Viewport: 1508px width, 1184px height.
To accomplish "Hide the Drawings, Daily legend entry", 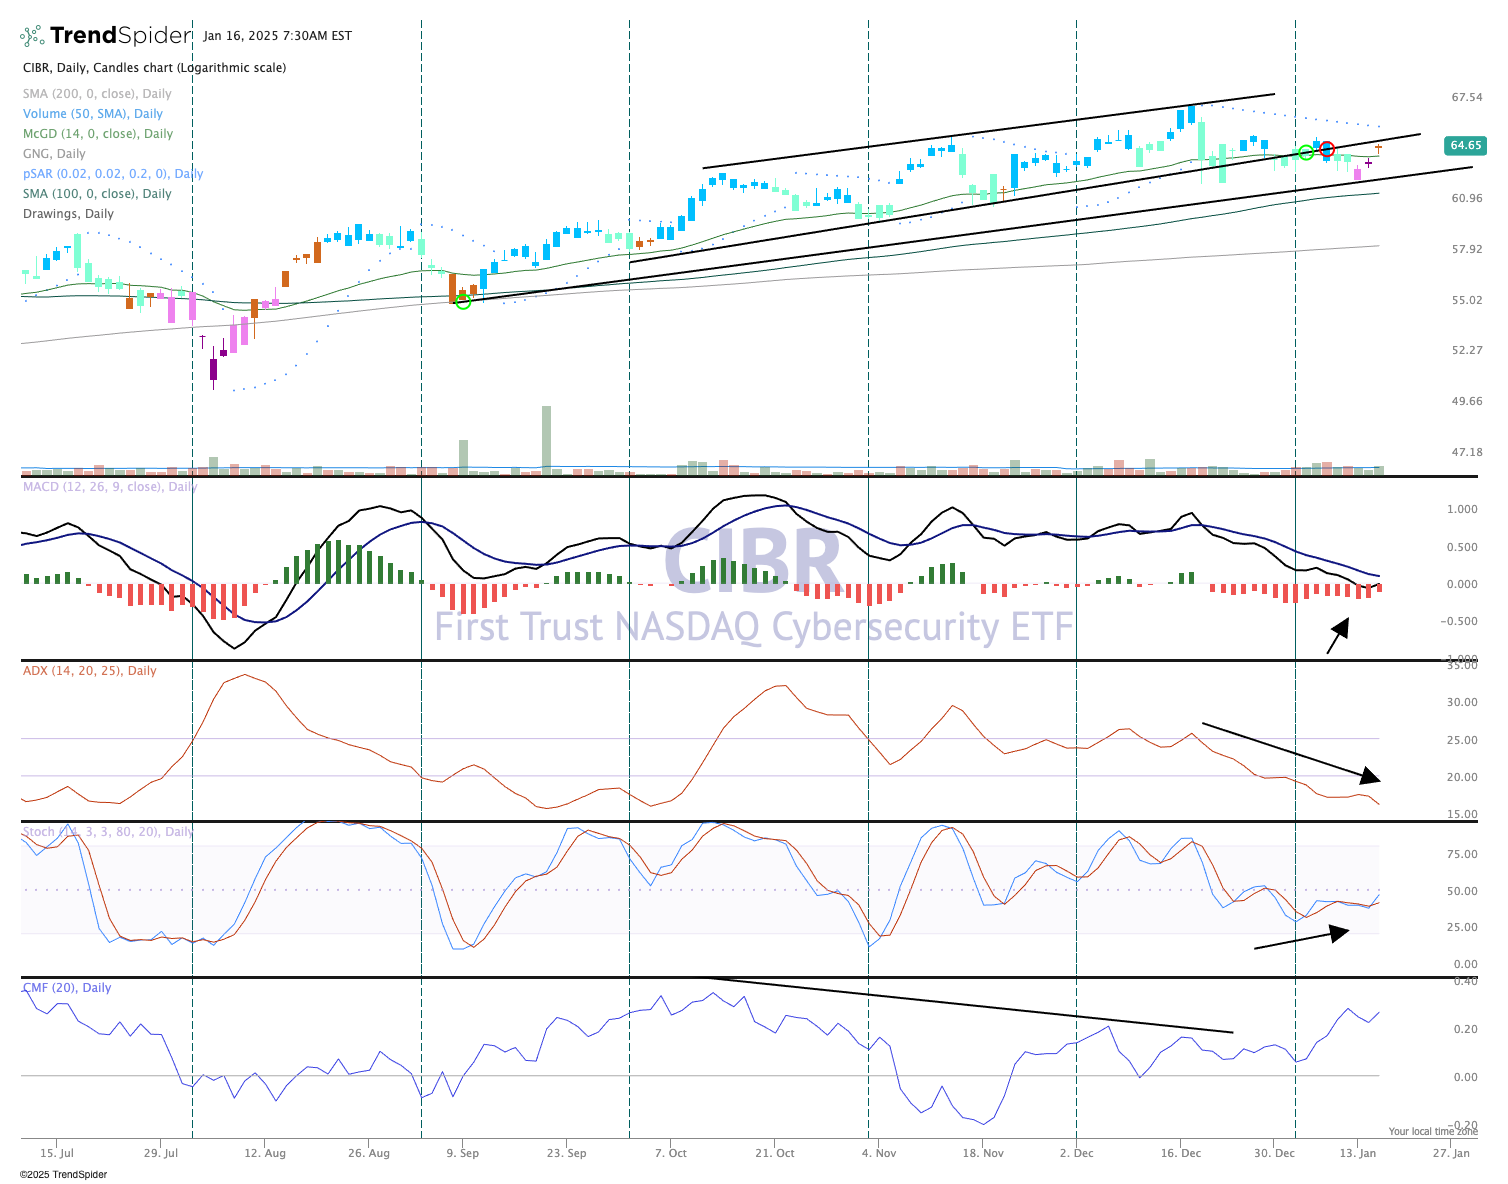I will (x=68, y=214).
